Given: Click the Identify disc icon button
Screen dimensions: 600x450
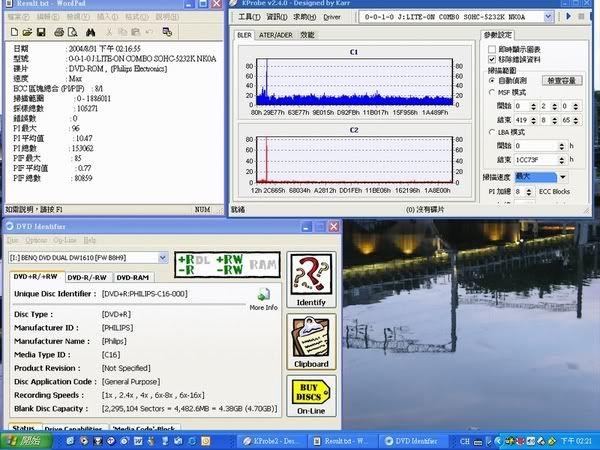Looking at the screenshot, I should [311, 281].
